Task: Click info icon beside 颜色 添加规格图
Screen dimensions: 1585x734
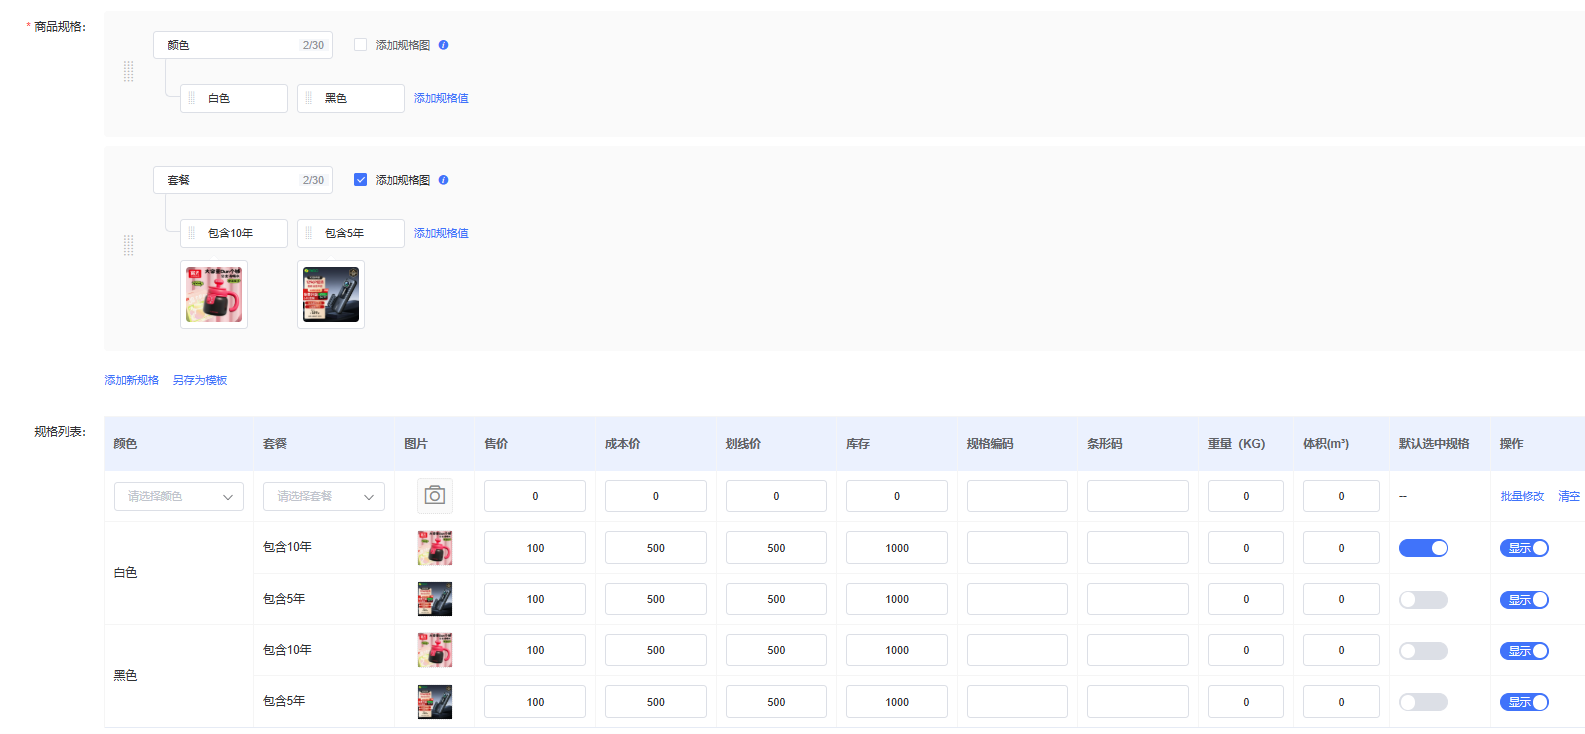Action: (443, 45)
